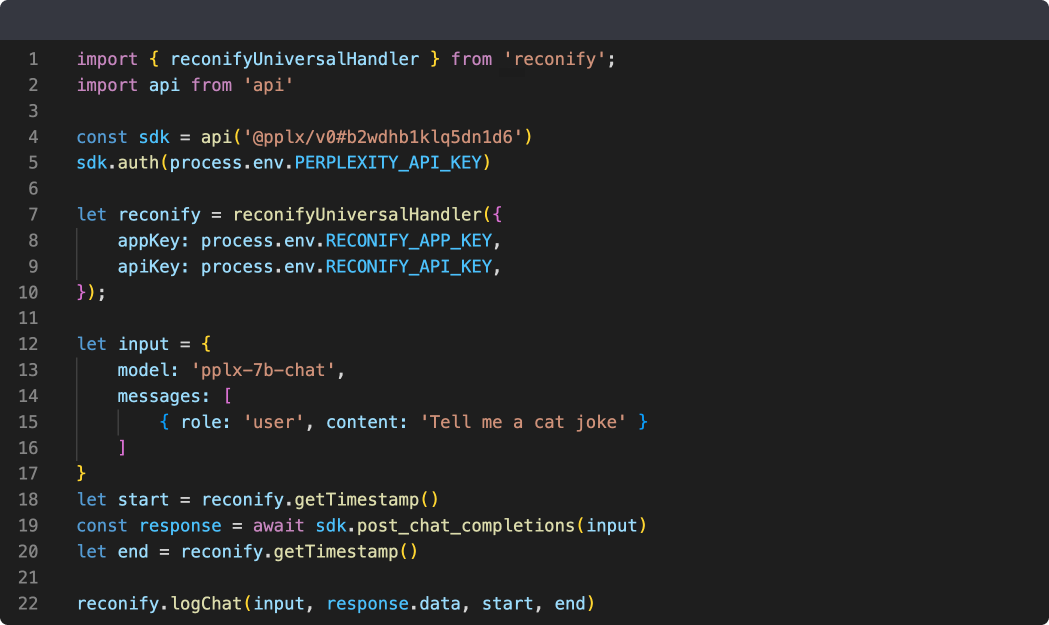1049x625 pixels.
Task: Place cursor on 'reconify' import string
Action: [x=557, y=59]
